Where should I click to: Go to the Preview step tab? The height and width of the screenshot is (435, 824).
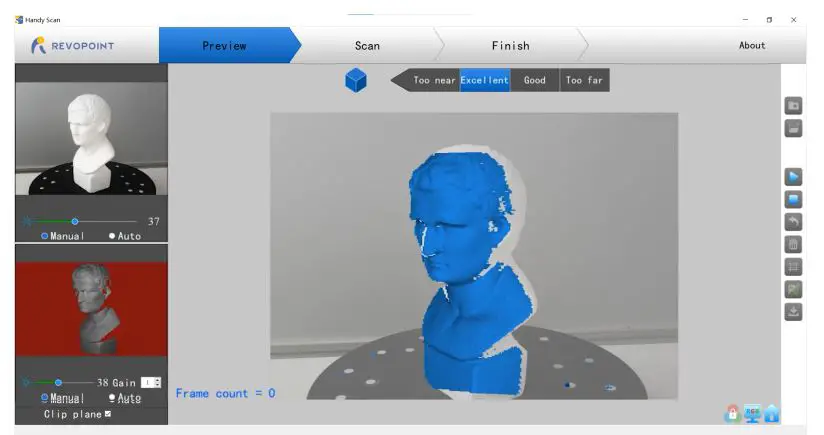tap(224, 46)
